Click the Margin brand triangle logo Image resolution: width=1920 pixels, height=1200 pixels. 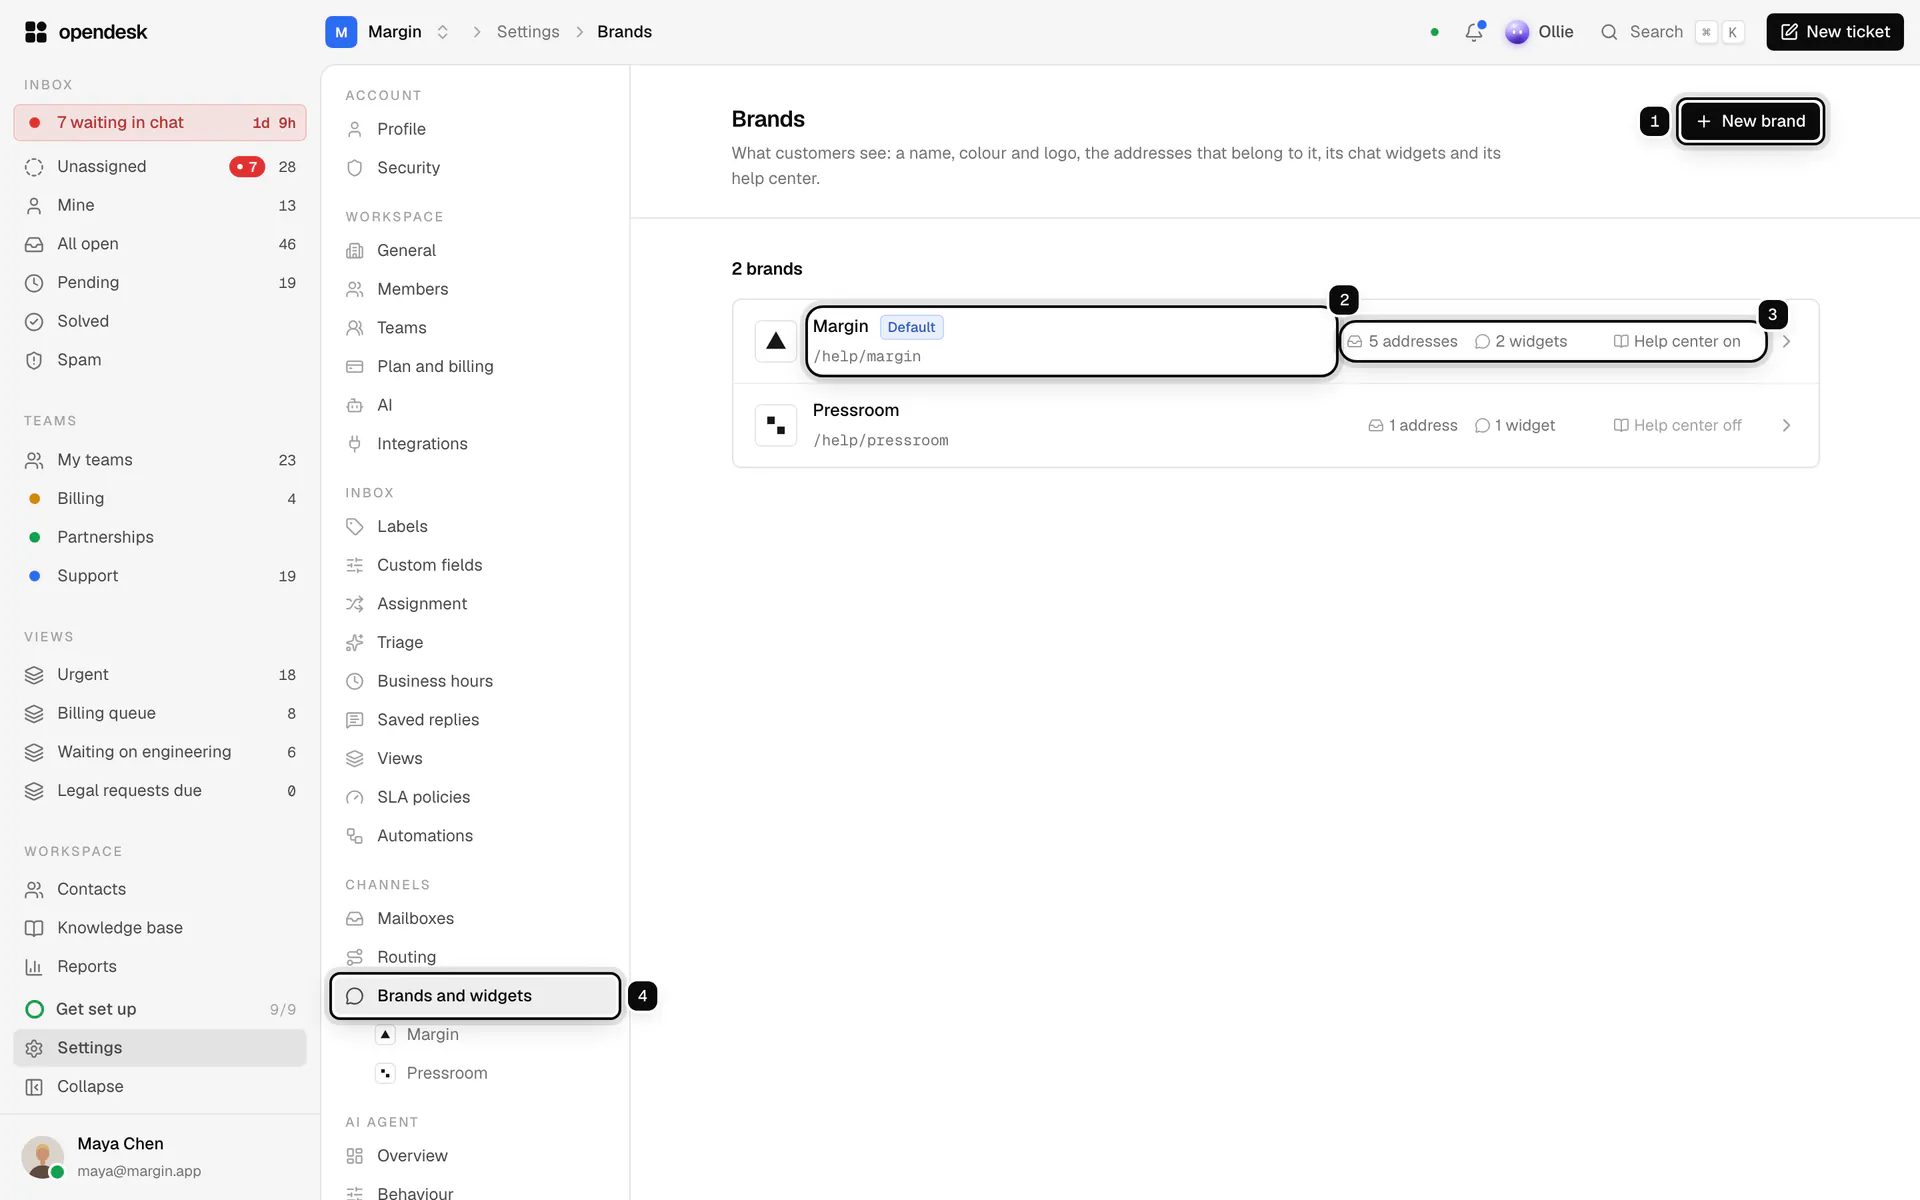coord(776,341)
